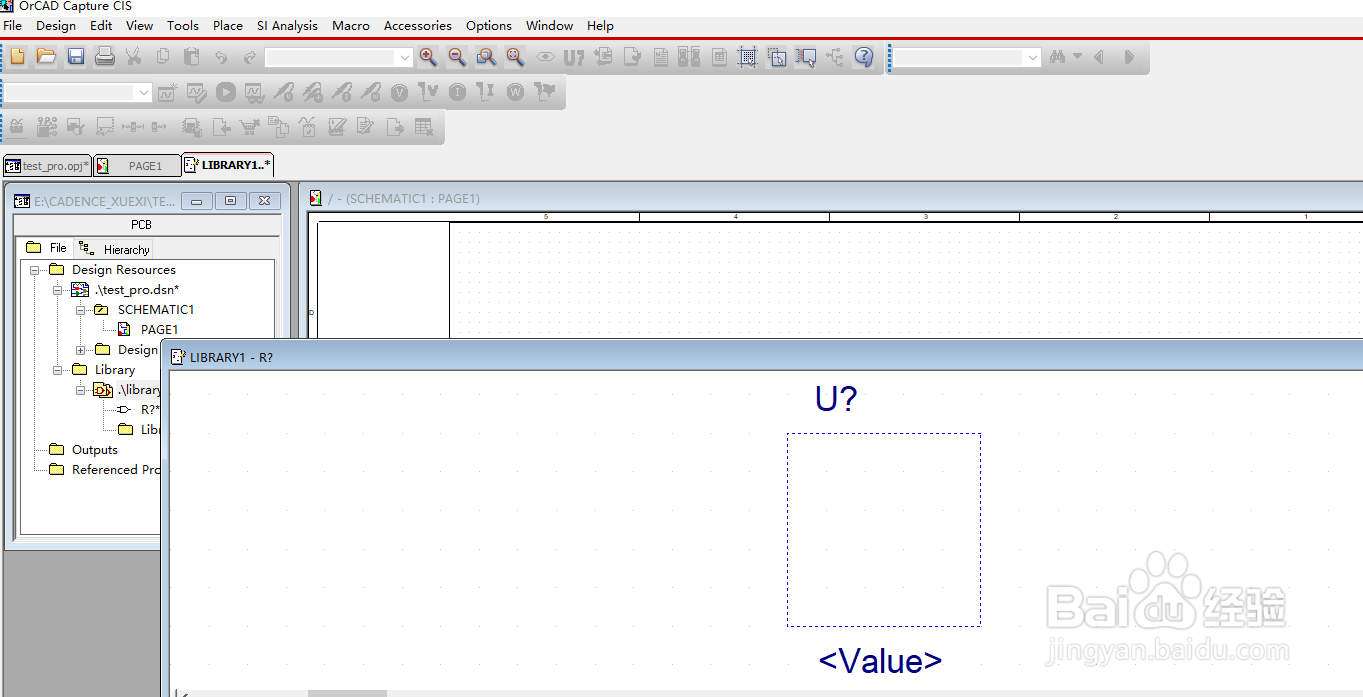
Task: Select PAGE1 in the project tree
Action: click(159, 330)
